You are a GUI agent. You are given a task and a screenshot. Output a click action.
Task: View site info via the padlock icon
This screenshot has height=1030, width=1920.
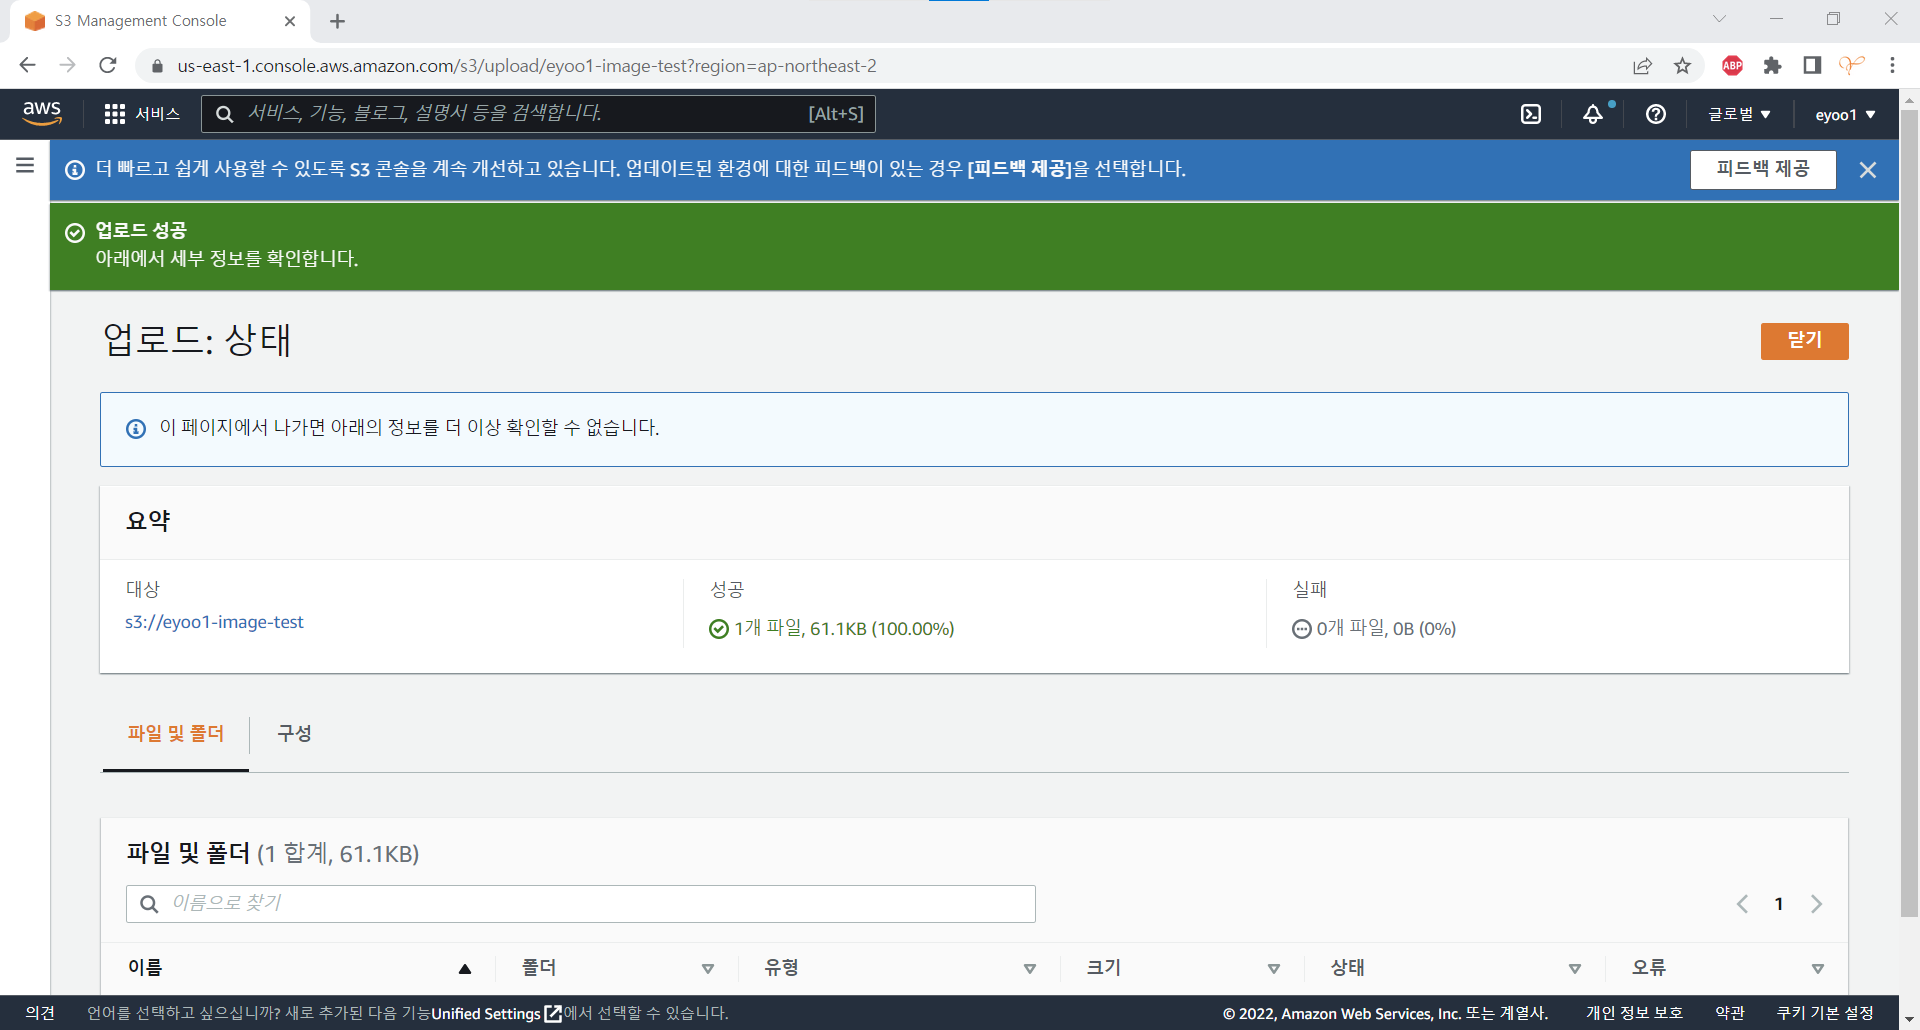(157, 66)
